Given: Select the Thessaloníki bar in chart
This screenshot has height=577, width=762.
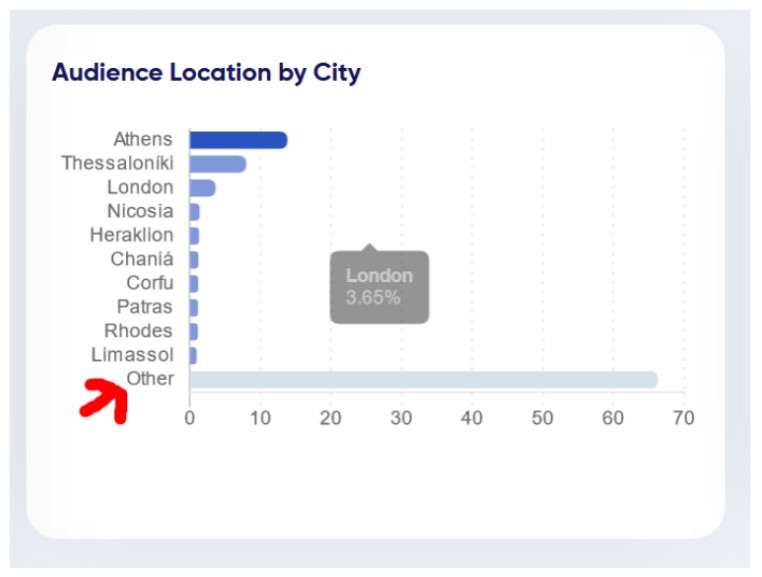Looking at the screenshot, I should point(218,164).
